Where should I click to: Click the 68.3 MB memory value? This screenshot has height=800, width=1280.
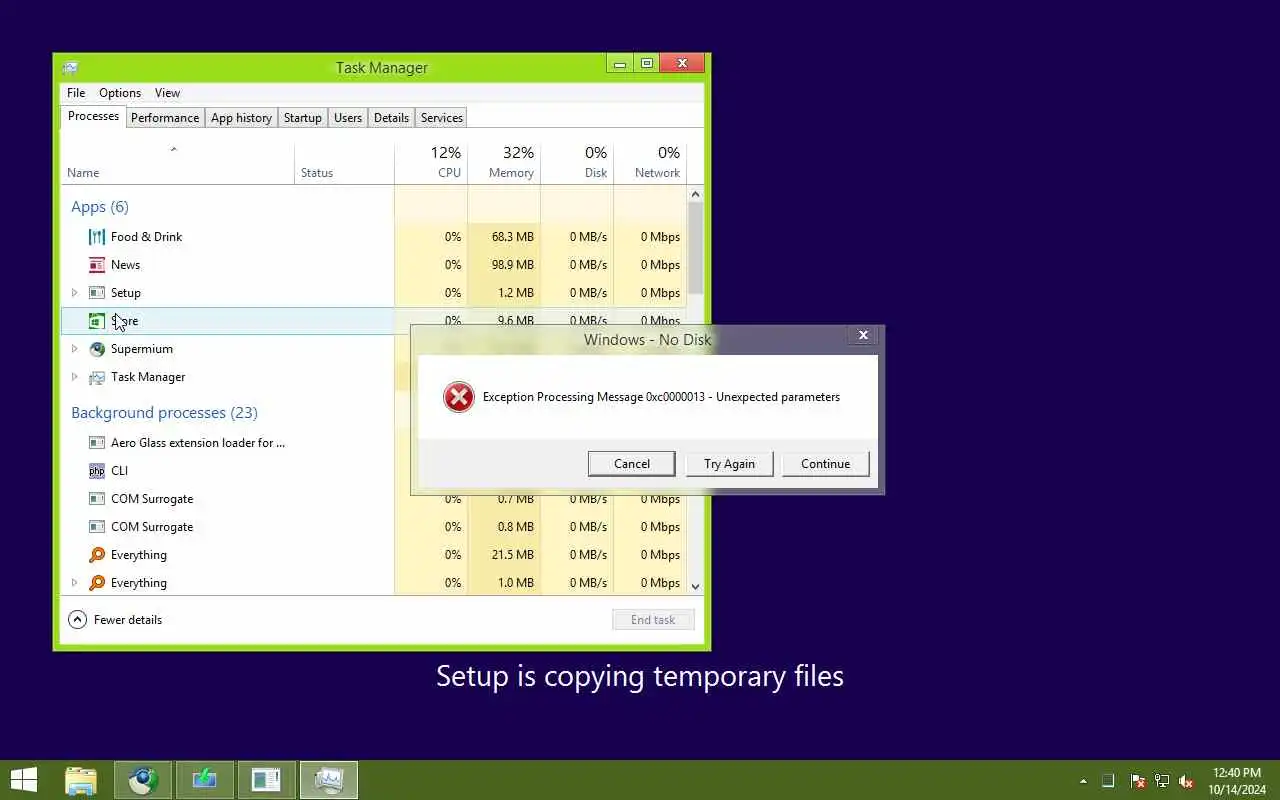click(513, 237)
